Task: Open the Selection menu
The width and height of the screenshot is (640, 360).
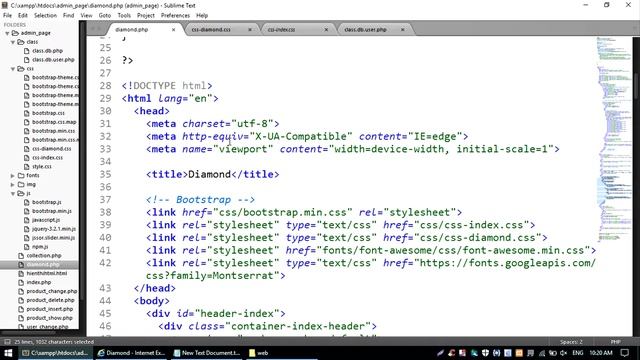Action: (x=45, y=16)
